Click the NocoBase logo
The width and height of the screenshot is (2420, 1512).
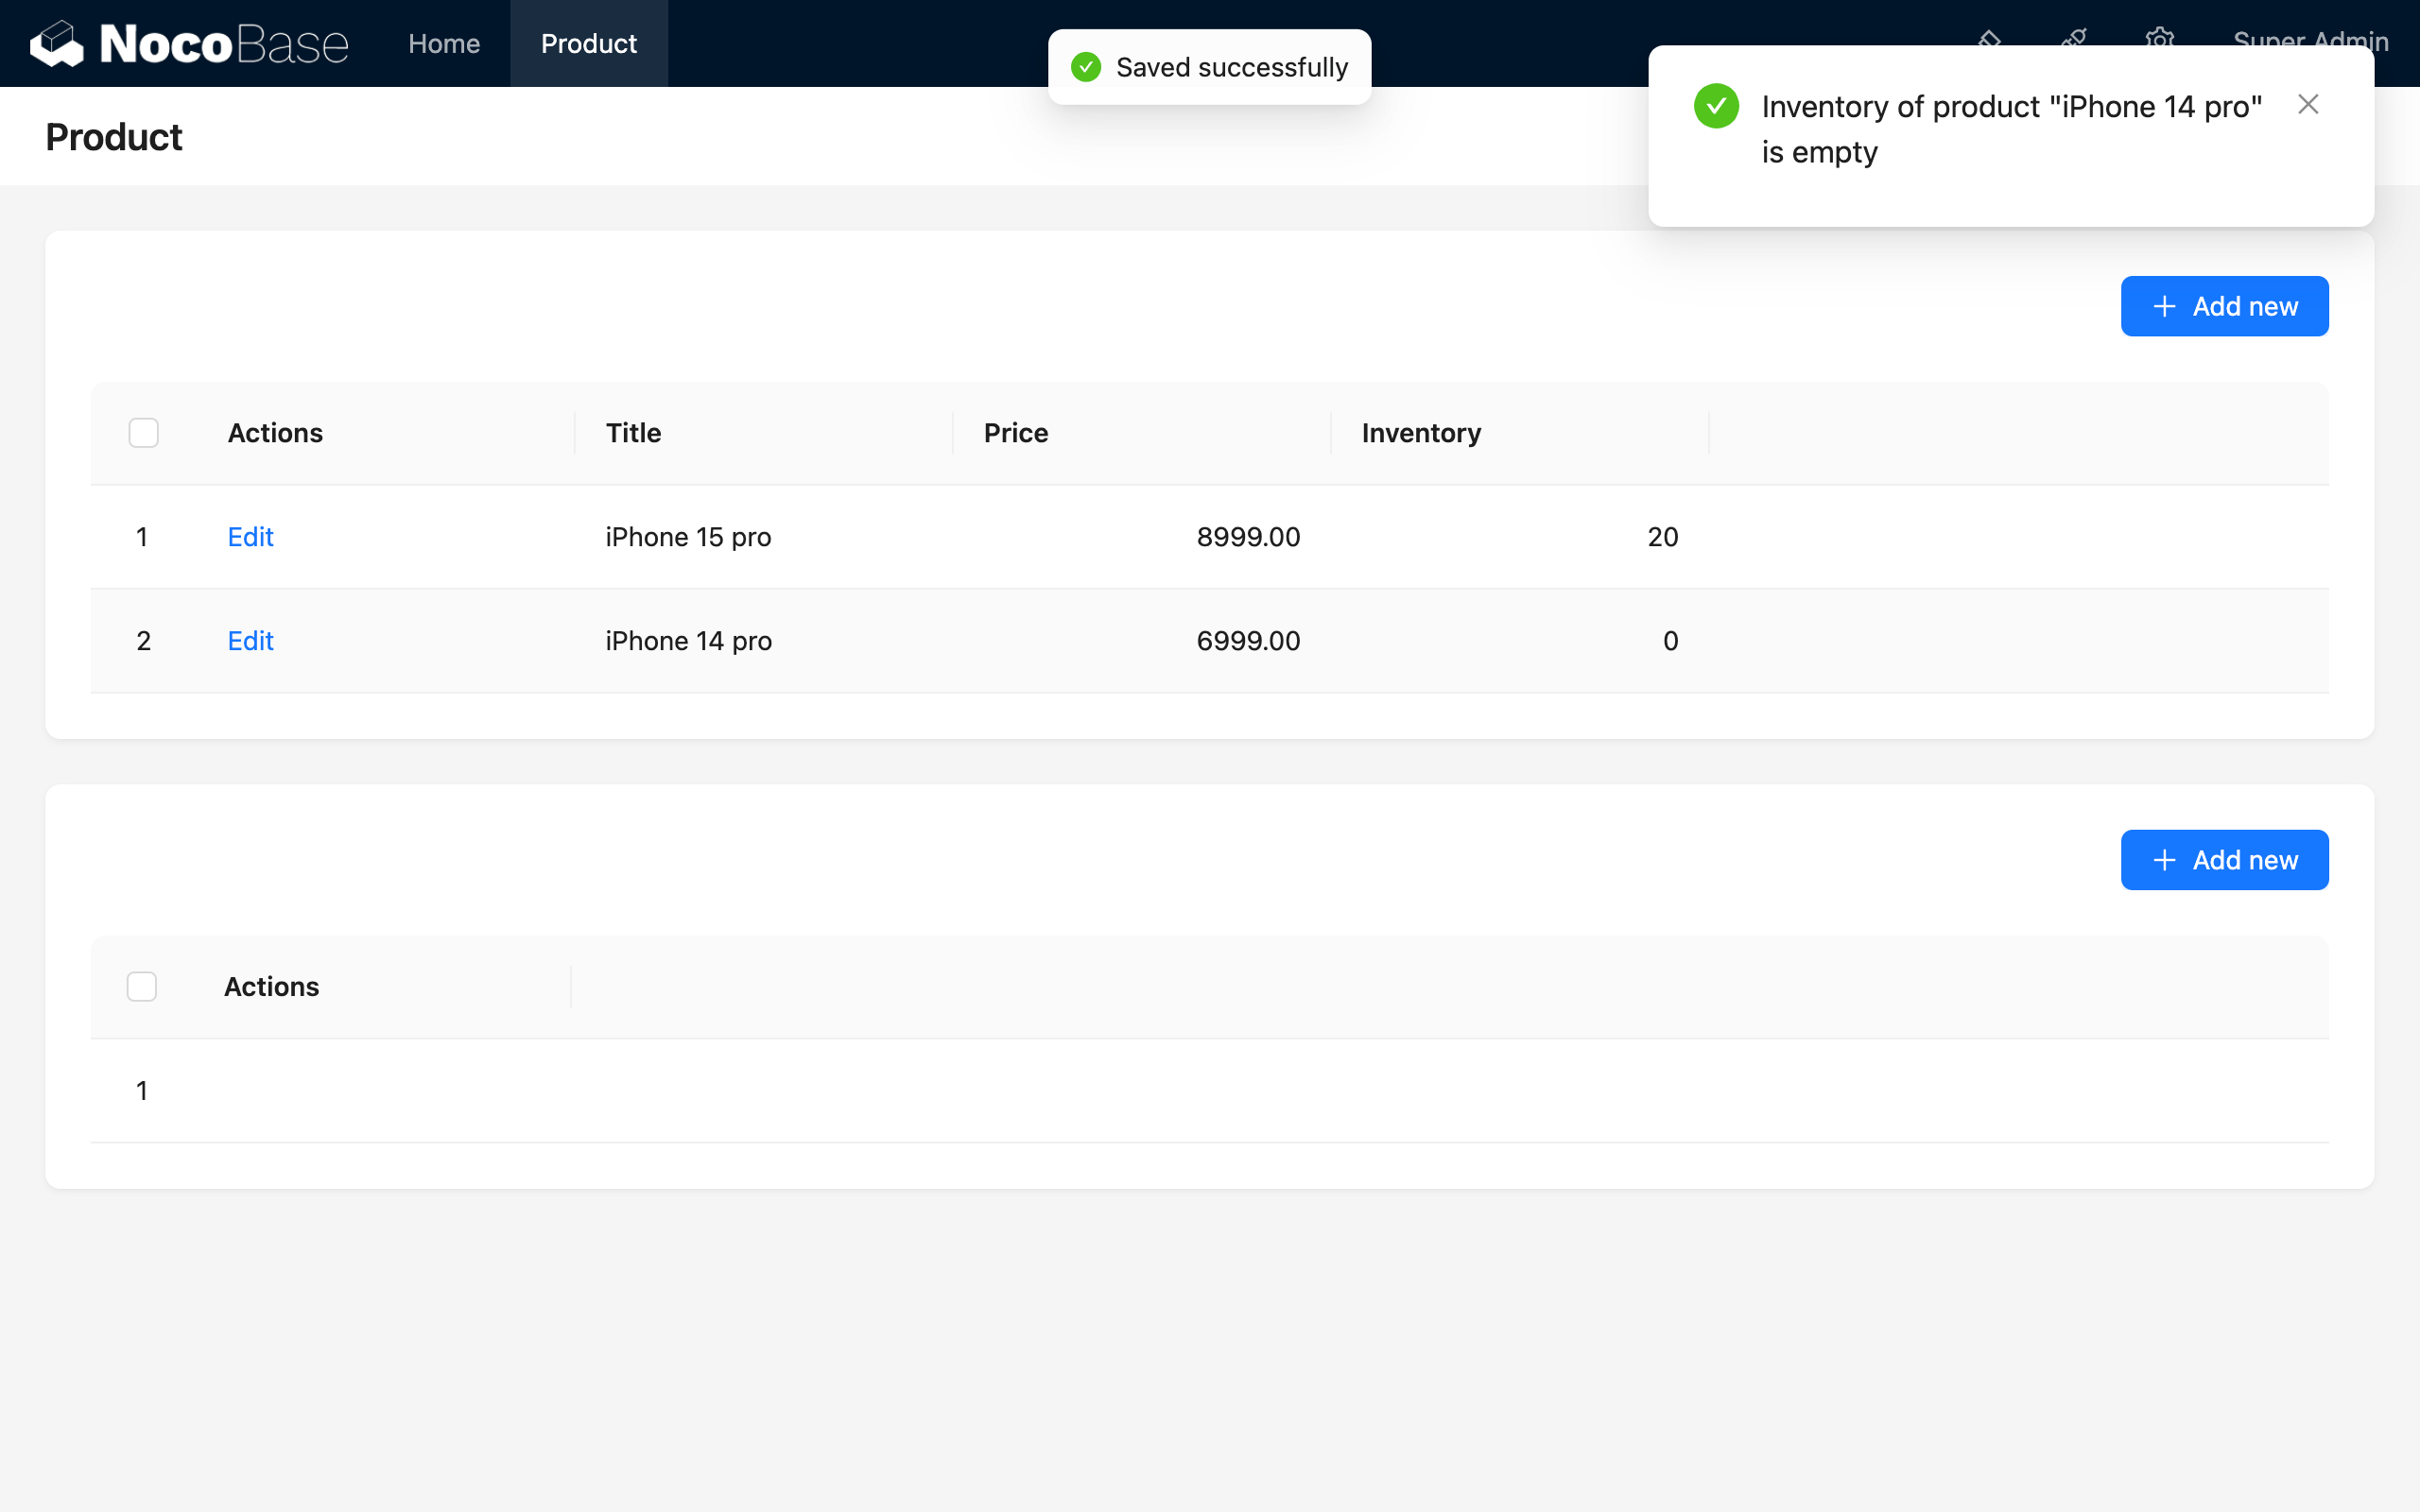coord(190,42)
